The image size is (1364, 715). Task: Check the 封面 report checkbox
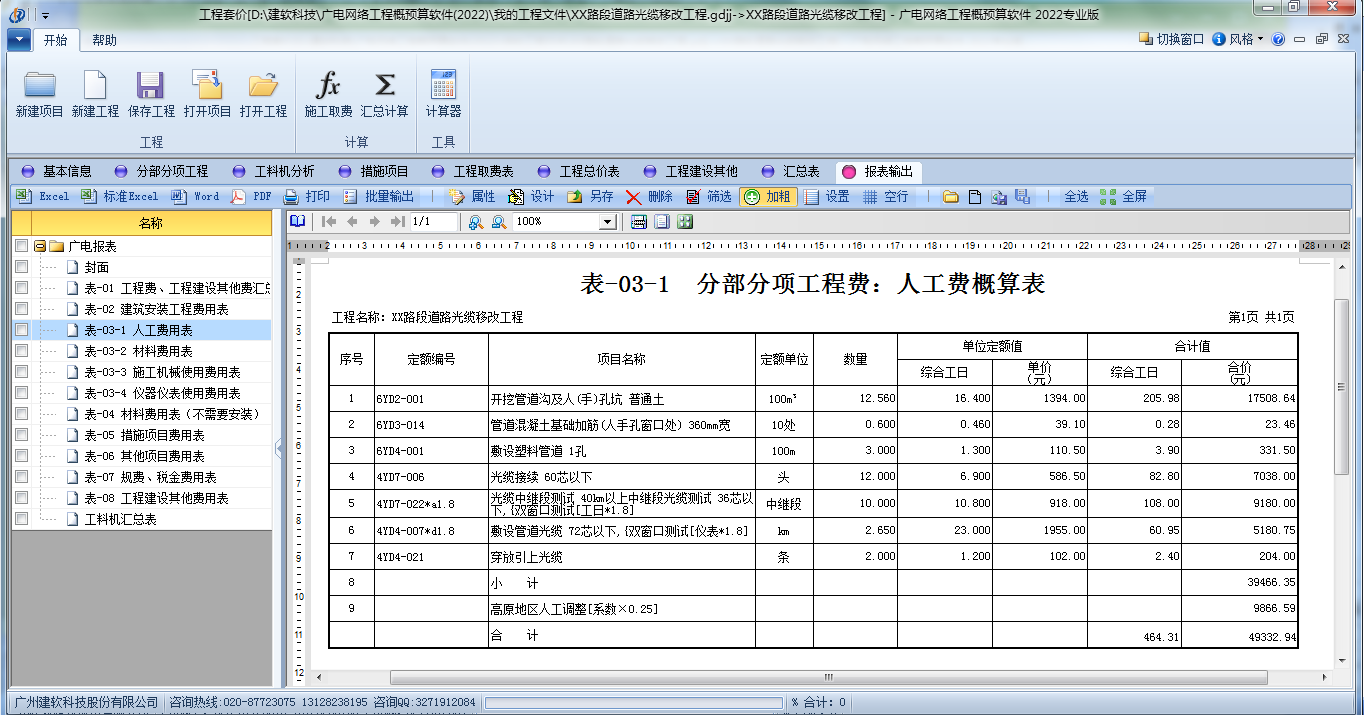(x=21, y=267)
